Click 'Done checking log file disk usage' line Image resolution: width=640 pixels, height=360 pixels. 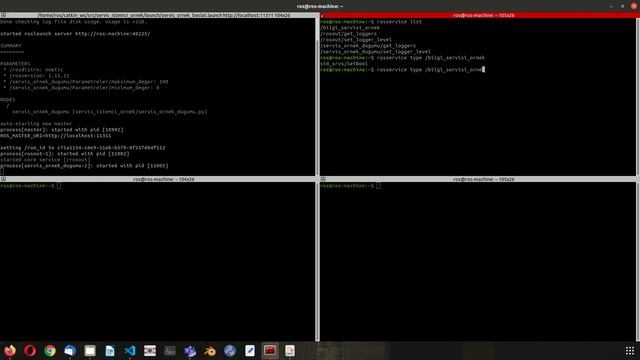point(73,22)
